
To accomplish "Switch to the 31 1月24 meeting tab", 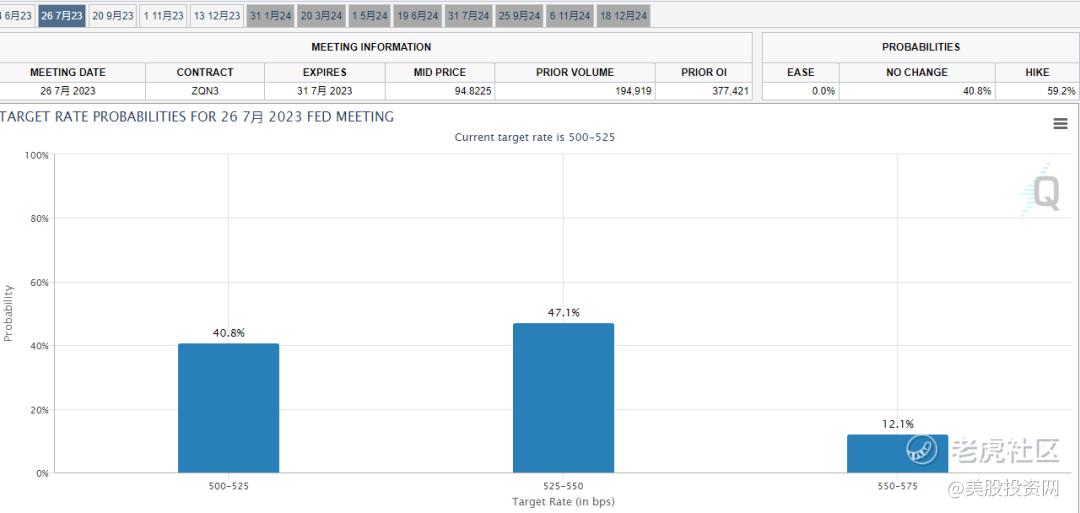I will (271, 16).
